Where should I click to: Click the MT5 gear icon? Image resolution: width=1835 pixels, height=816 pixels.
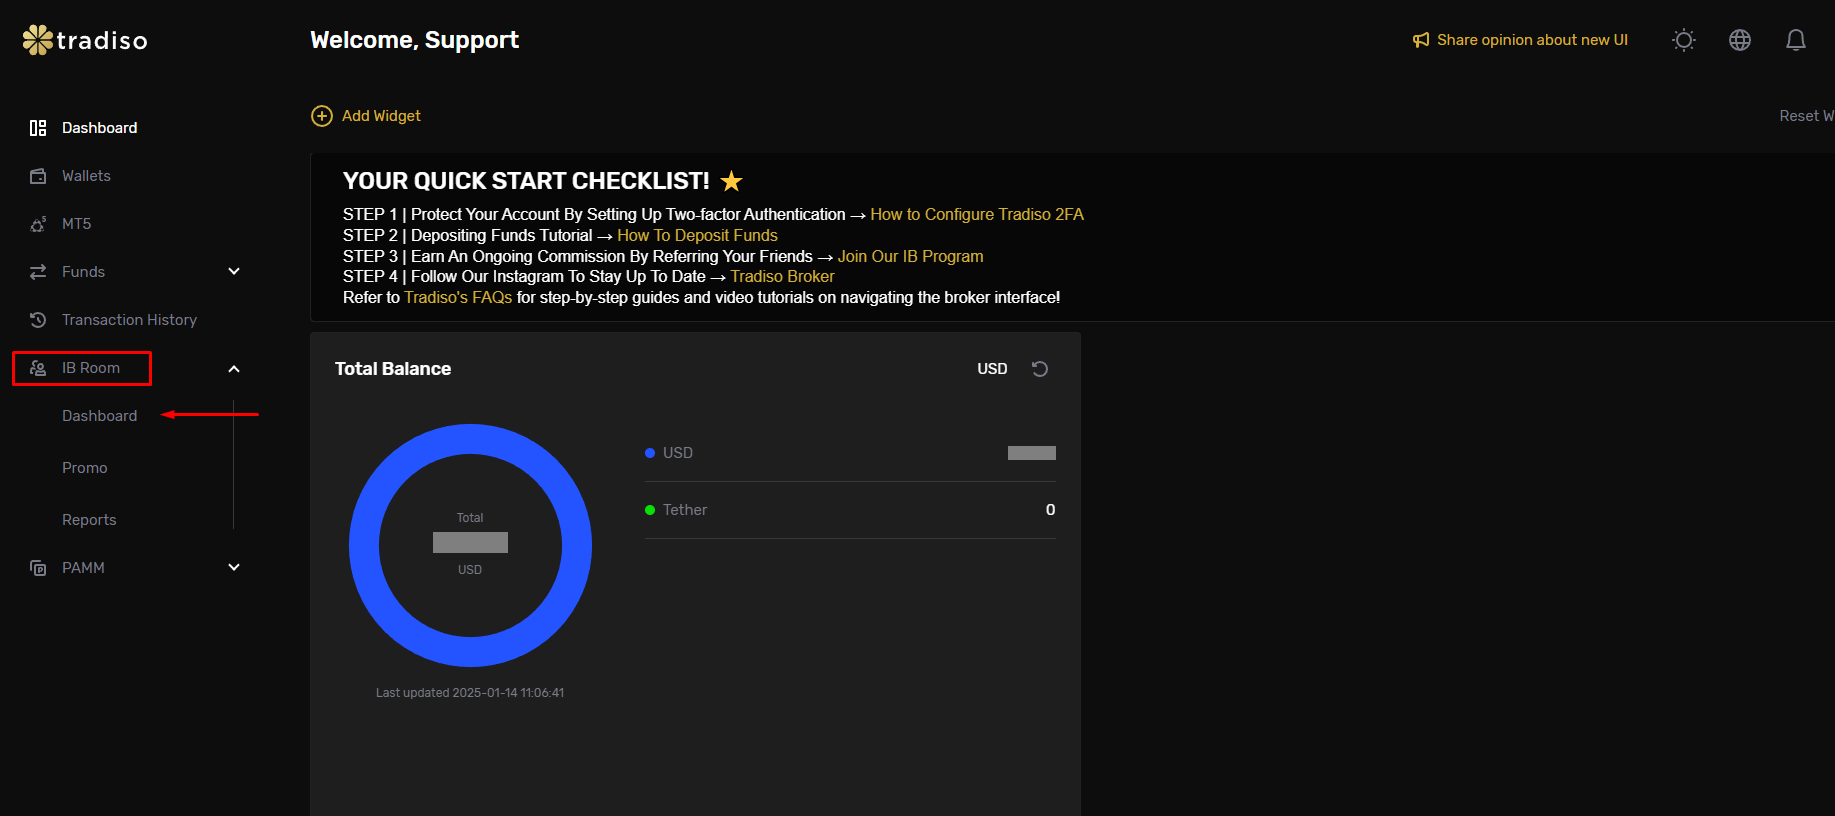(38, 224)
